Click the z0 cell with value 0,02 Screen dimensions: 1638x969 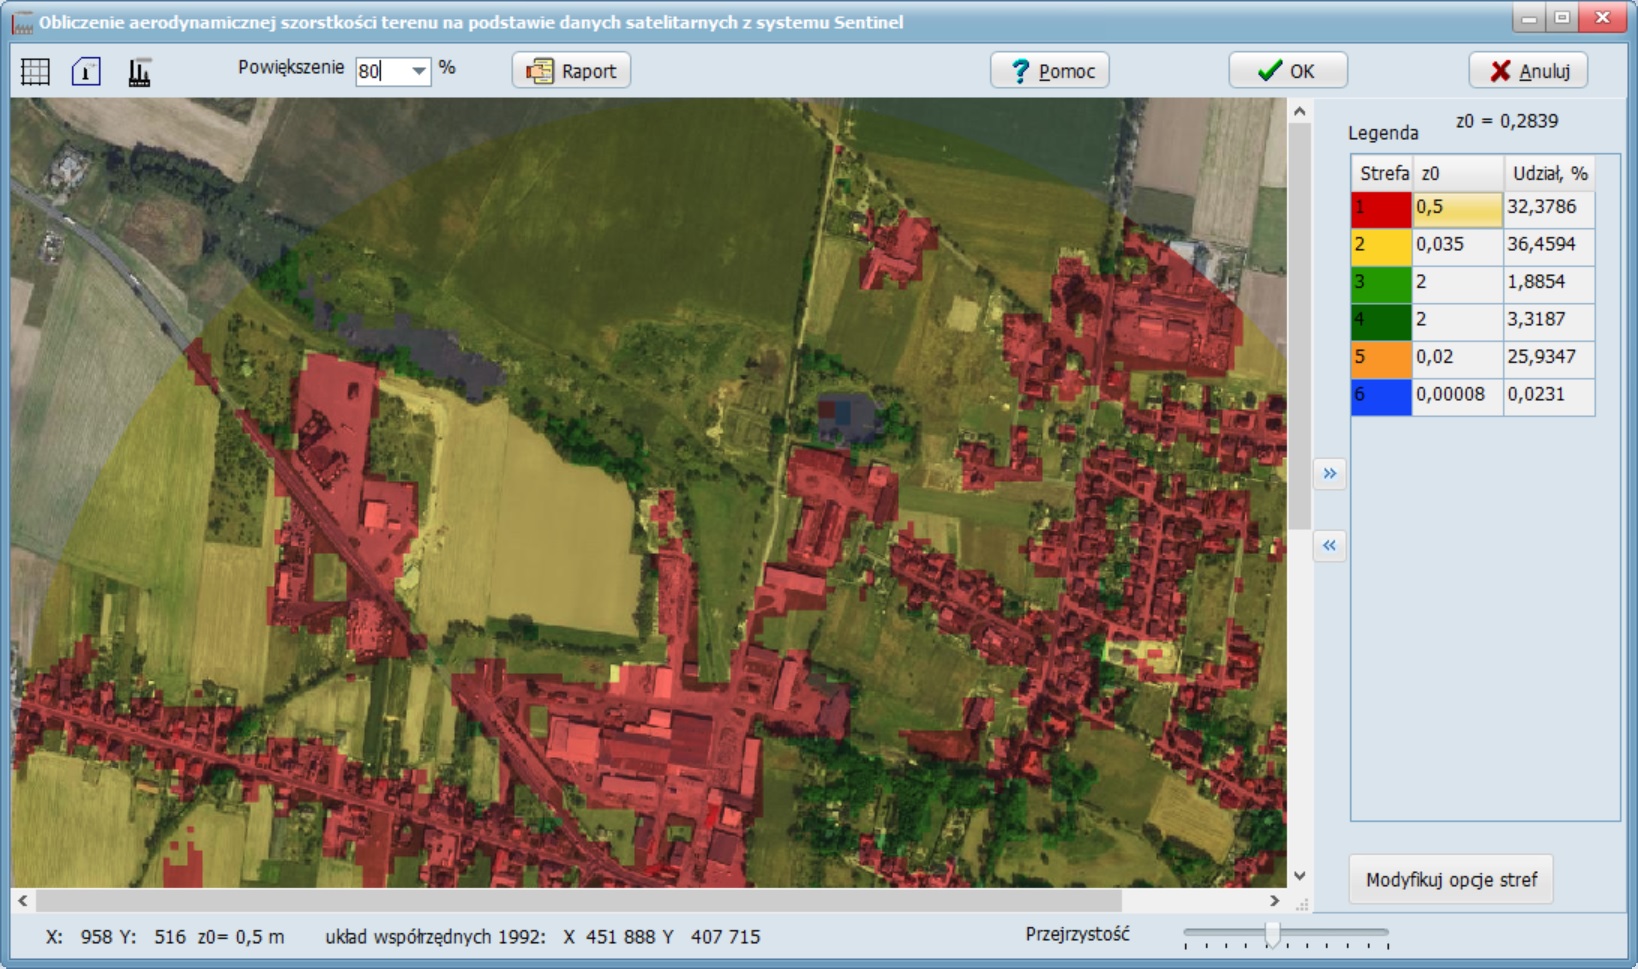click(1457, 358)
